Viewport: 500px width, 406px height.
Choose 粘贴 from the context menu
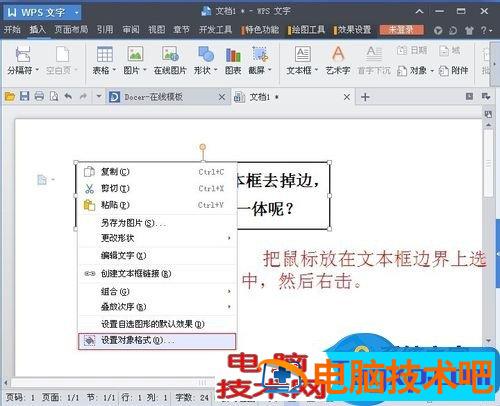tap(157, 205)
